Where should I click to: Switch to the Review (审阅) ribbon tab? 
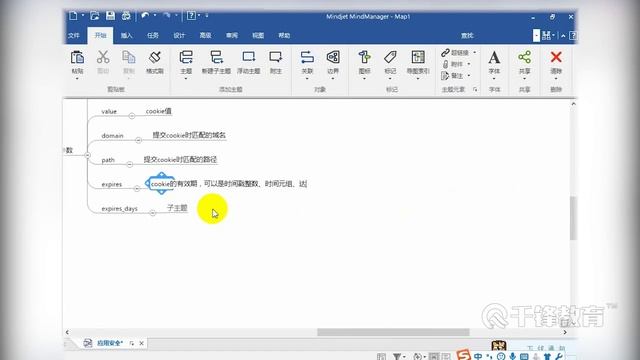[x=232, y=36]
